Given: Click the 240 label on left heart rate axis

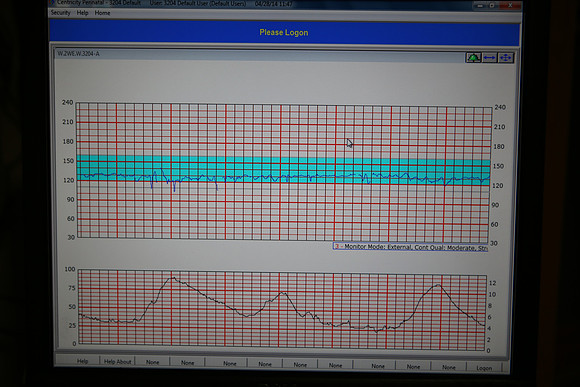Looking at the screenshot, I should click(x=67, y=102).
